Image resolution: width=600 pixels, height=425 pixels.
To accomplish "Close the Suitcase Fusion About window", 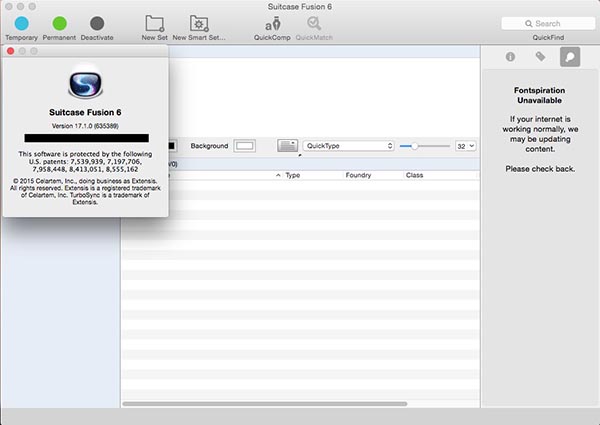I will pos(10,51).
